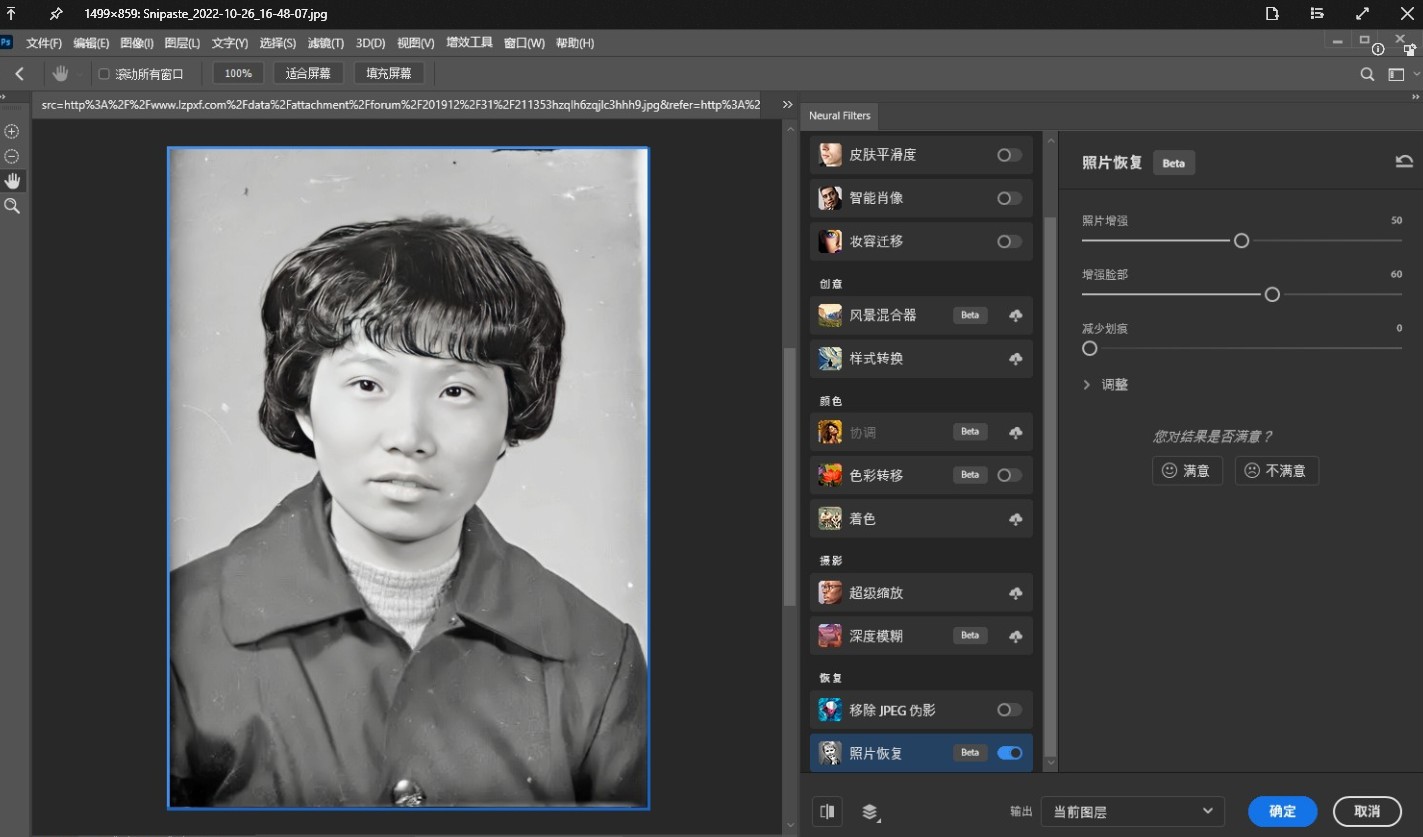
Task: Click the 增强脸部 slider handle
Action: click(1272, 294)
